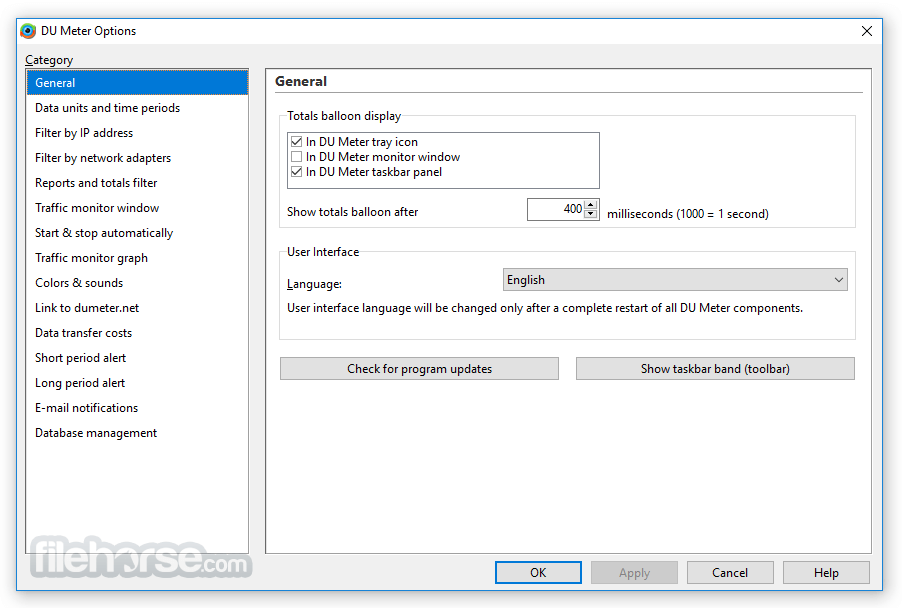Click the balloon delay milliseconds field

(556, 209)
